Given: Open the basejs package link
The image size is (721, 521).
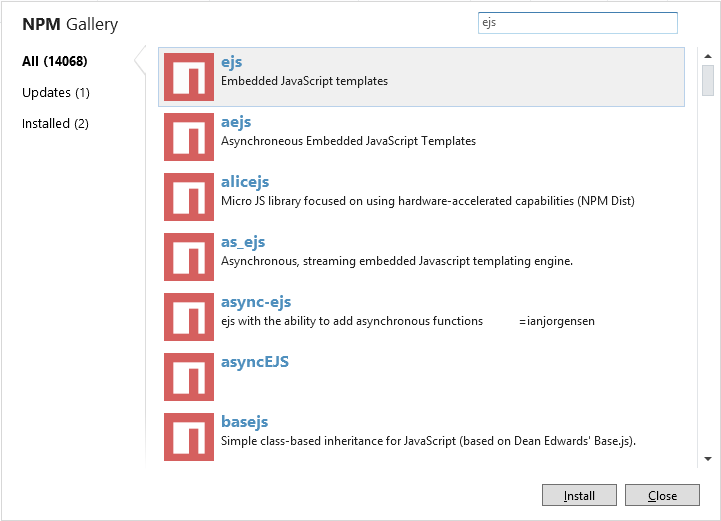Looking at the screenshot, I should pos(245,422).
